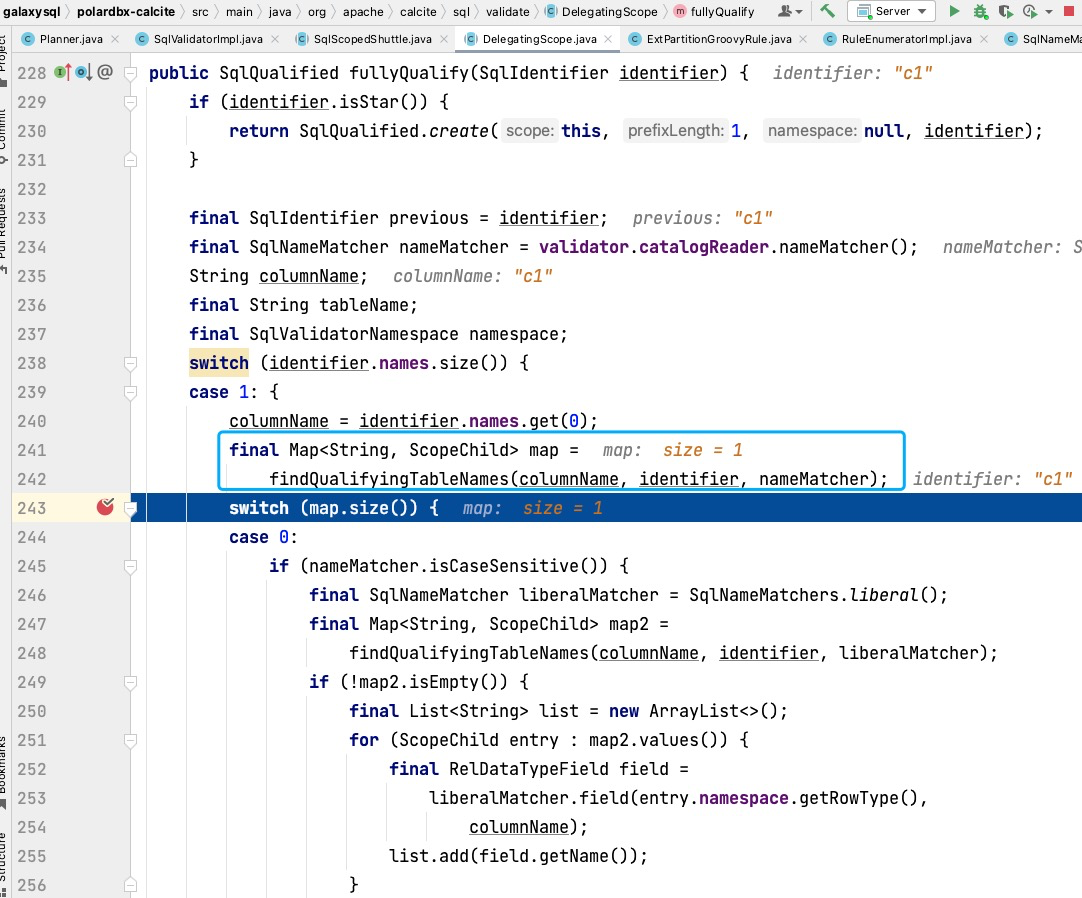Click the src breadcrumb

200,12
